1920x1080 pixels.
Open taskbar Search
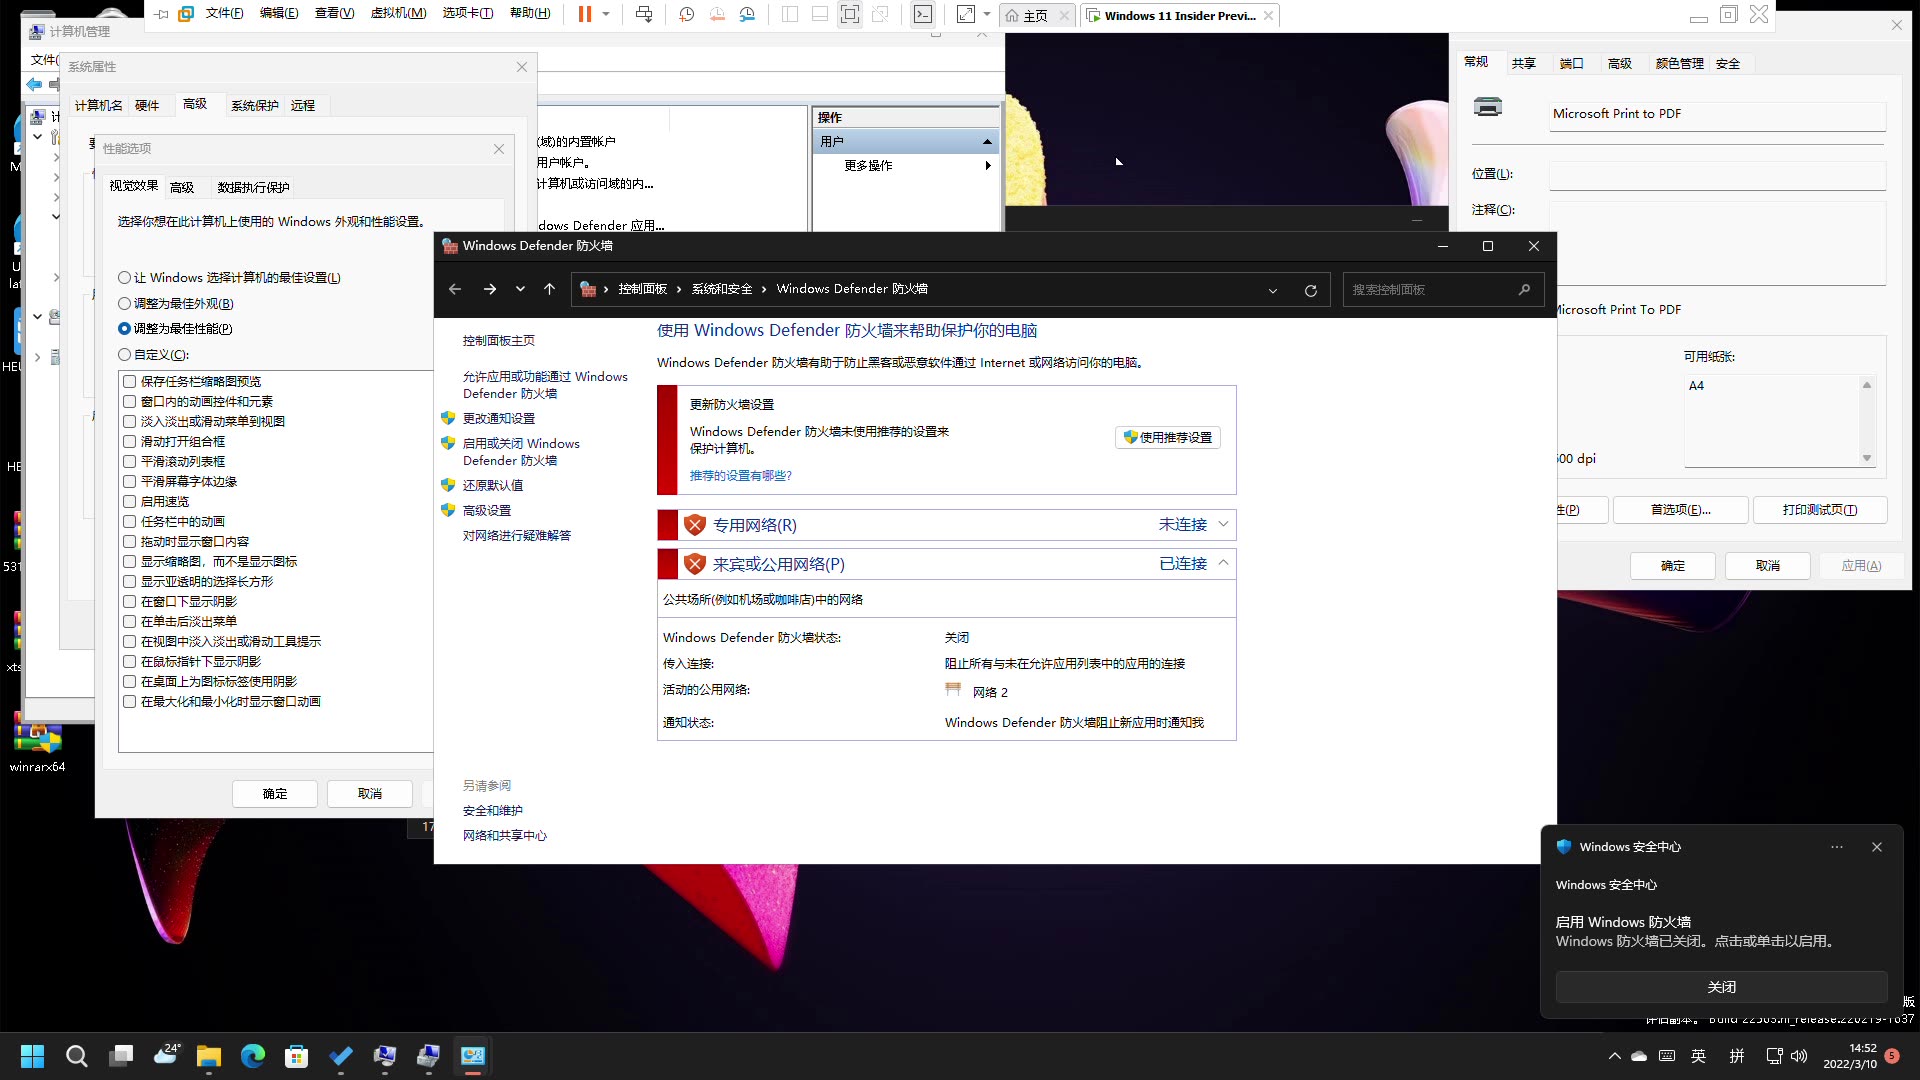(x=77, y=1056)
